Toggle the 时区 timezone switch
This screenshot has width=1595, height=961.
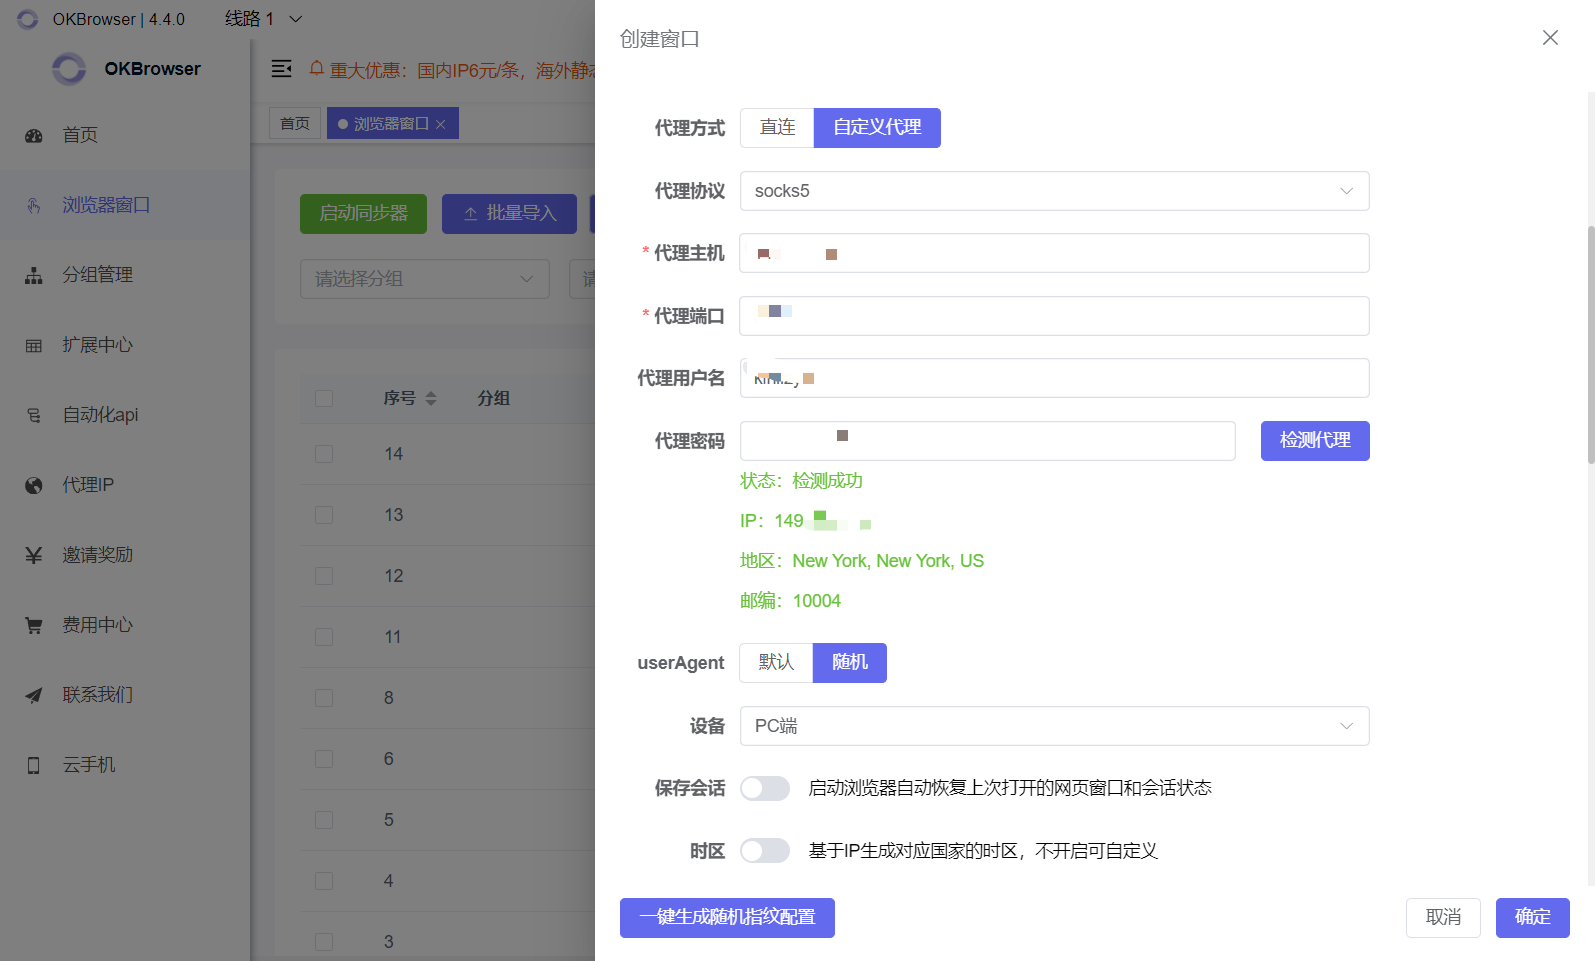(x=765, y=851)
